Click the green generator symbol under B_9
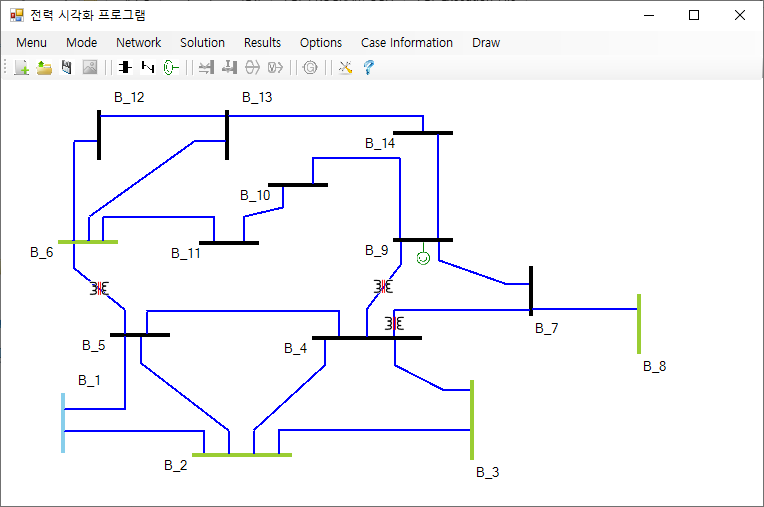Image resolution: width=764 pixels, height=507 pixels. (423, 258)
